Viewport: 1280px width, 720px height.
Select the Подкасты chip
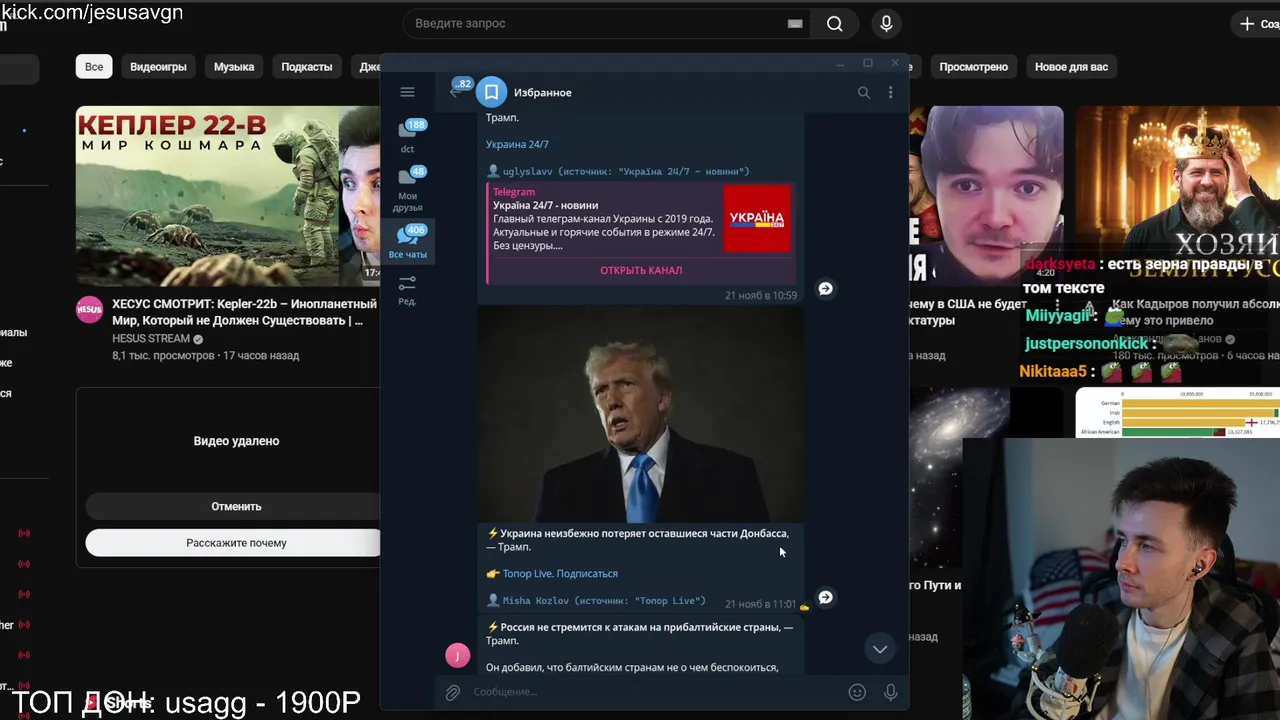[307, 67]
